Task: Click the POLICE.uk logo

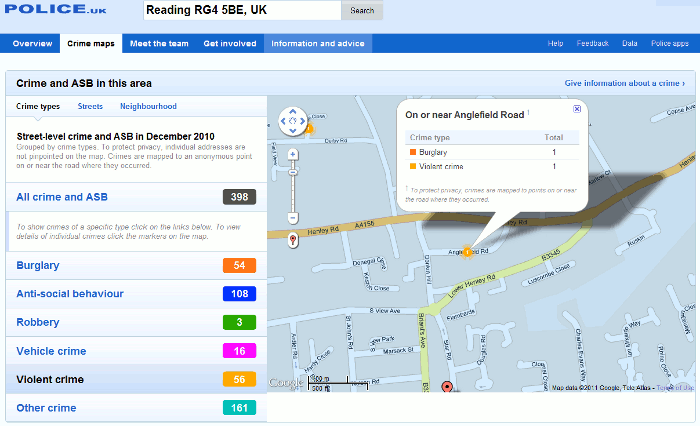Action: [x=56, y=9]
